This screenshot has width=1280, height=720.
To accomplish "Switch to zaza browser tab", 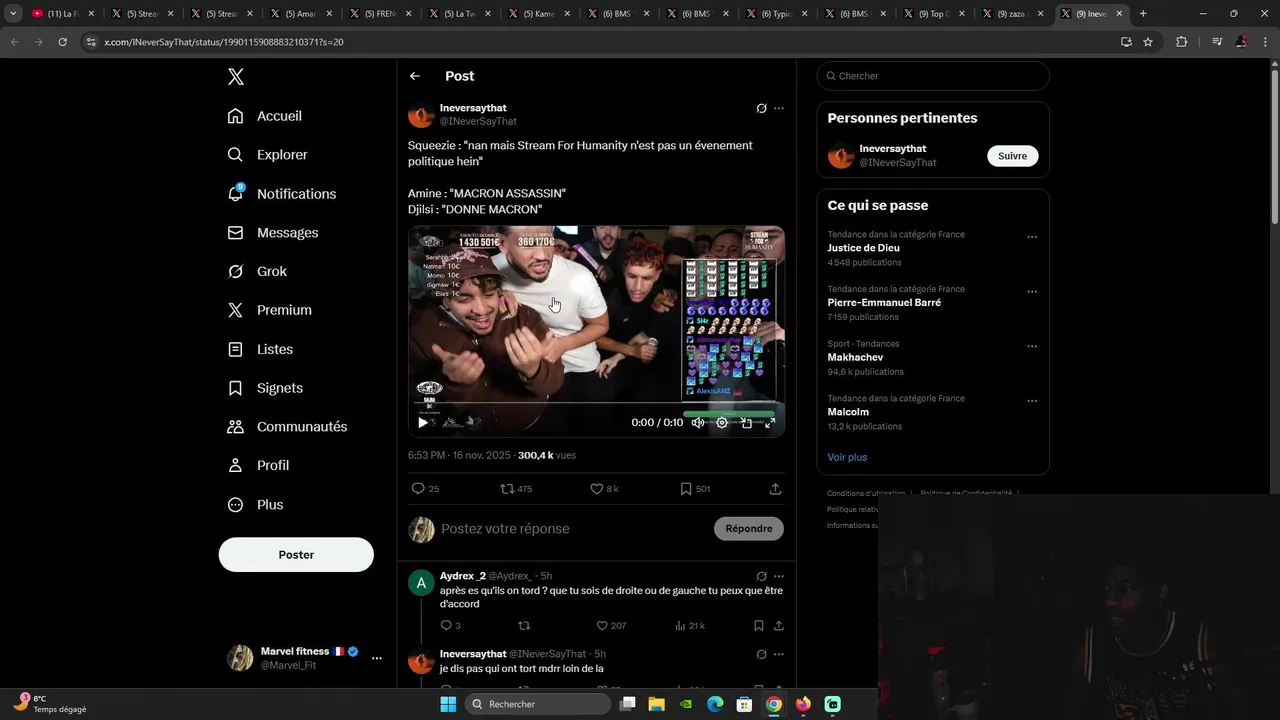I will (1013, 14).
